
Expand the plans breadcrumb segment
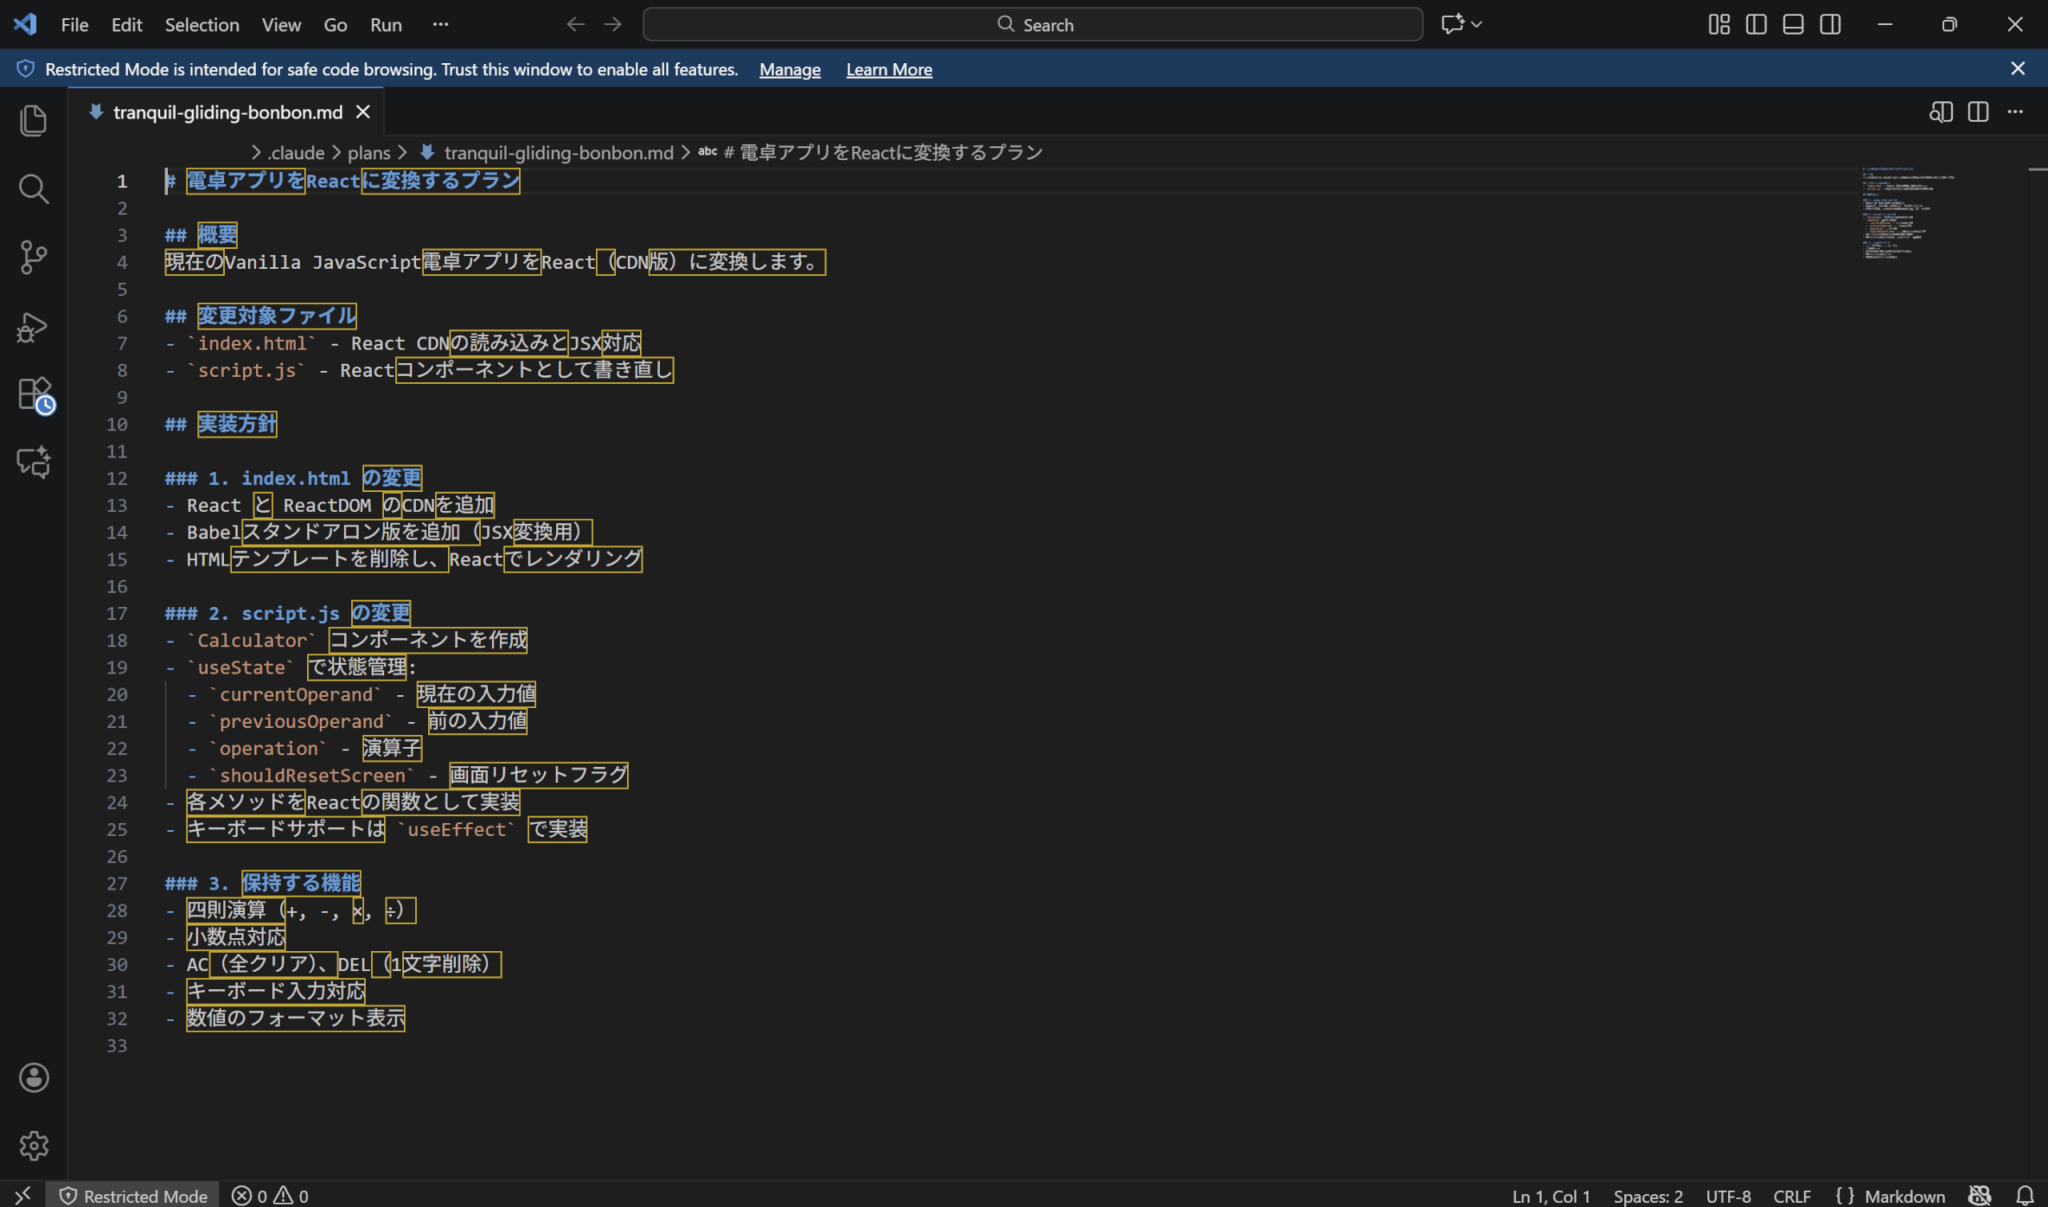pos(369,152)
